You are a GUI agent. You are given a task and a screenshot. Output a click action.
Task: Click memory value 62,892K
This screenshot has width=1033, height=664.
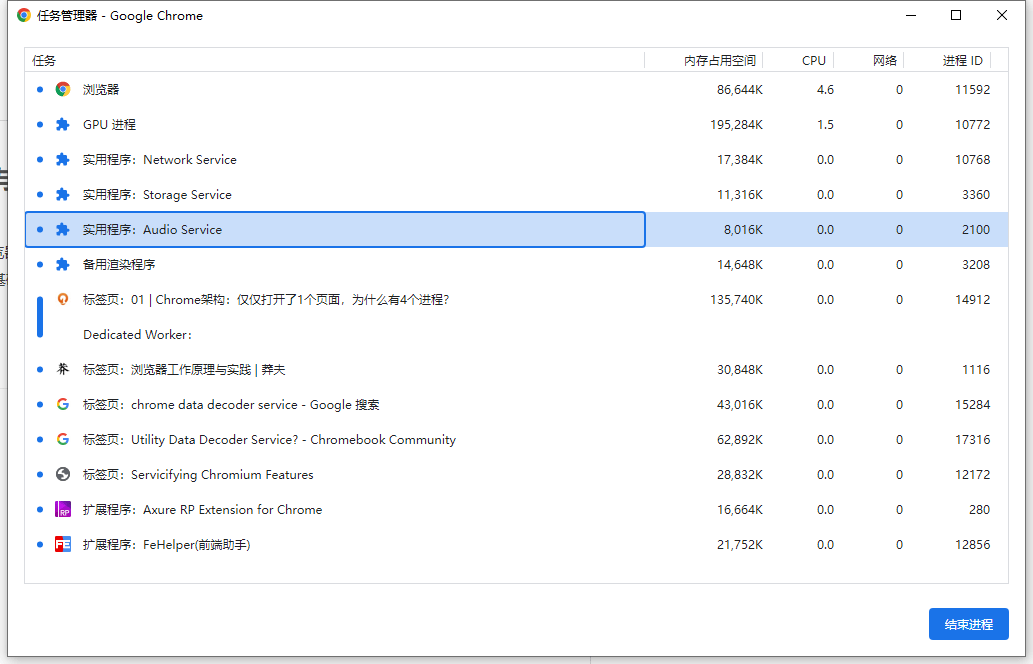(x=739, y=439)
